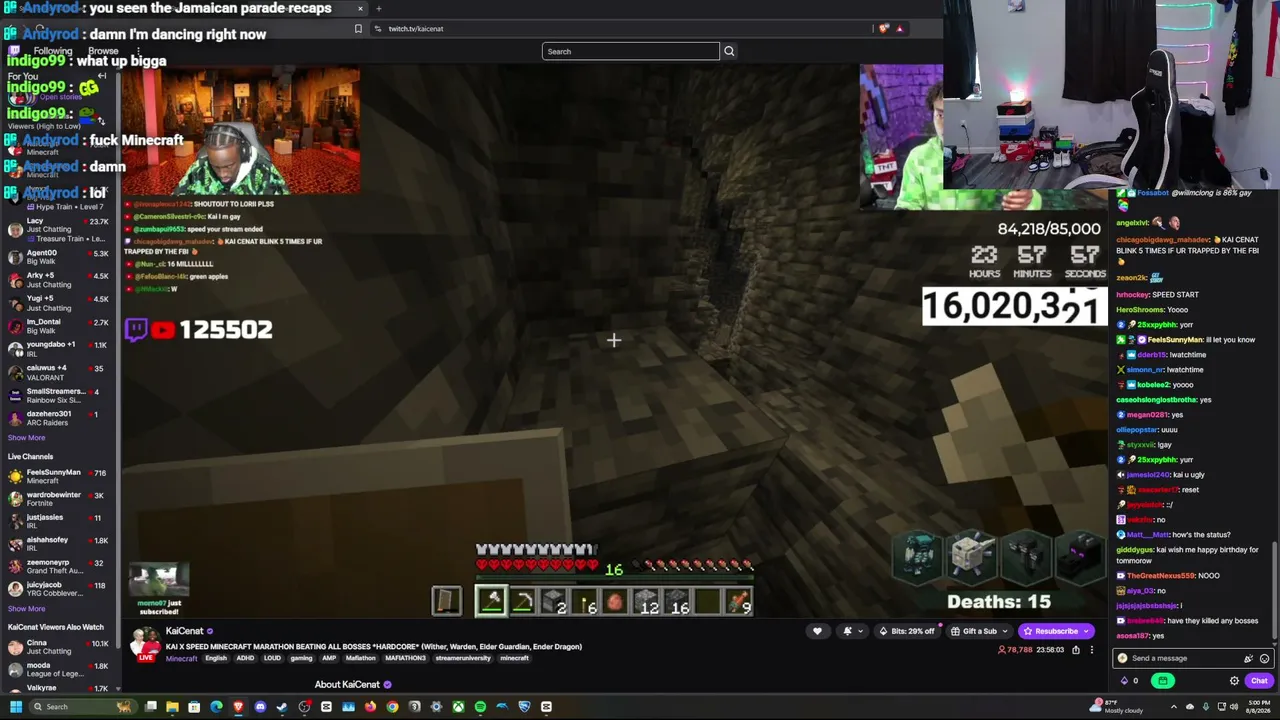Open Agent00 channel in sidebar
Viewport: 1280px width, 720px height.
pyautogui.click(x=59, y=257)
